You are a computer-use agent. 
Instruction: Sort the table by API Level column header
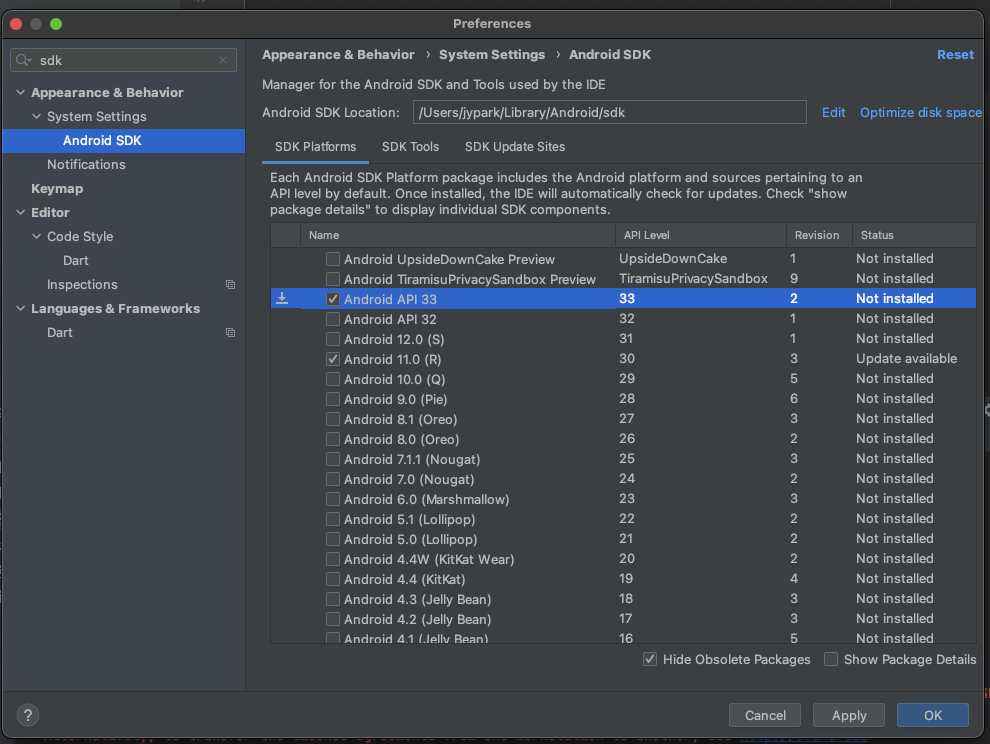tap(700, 235)
